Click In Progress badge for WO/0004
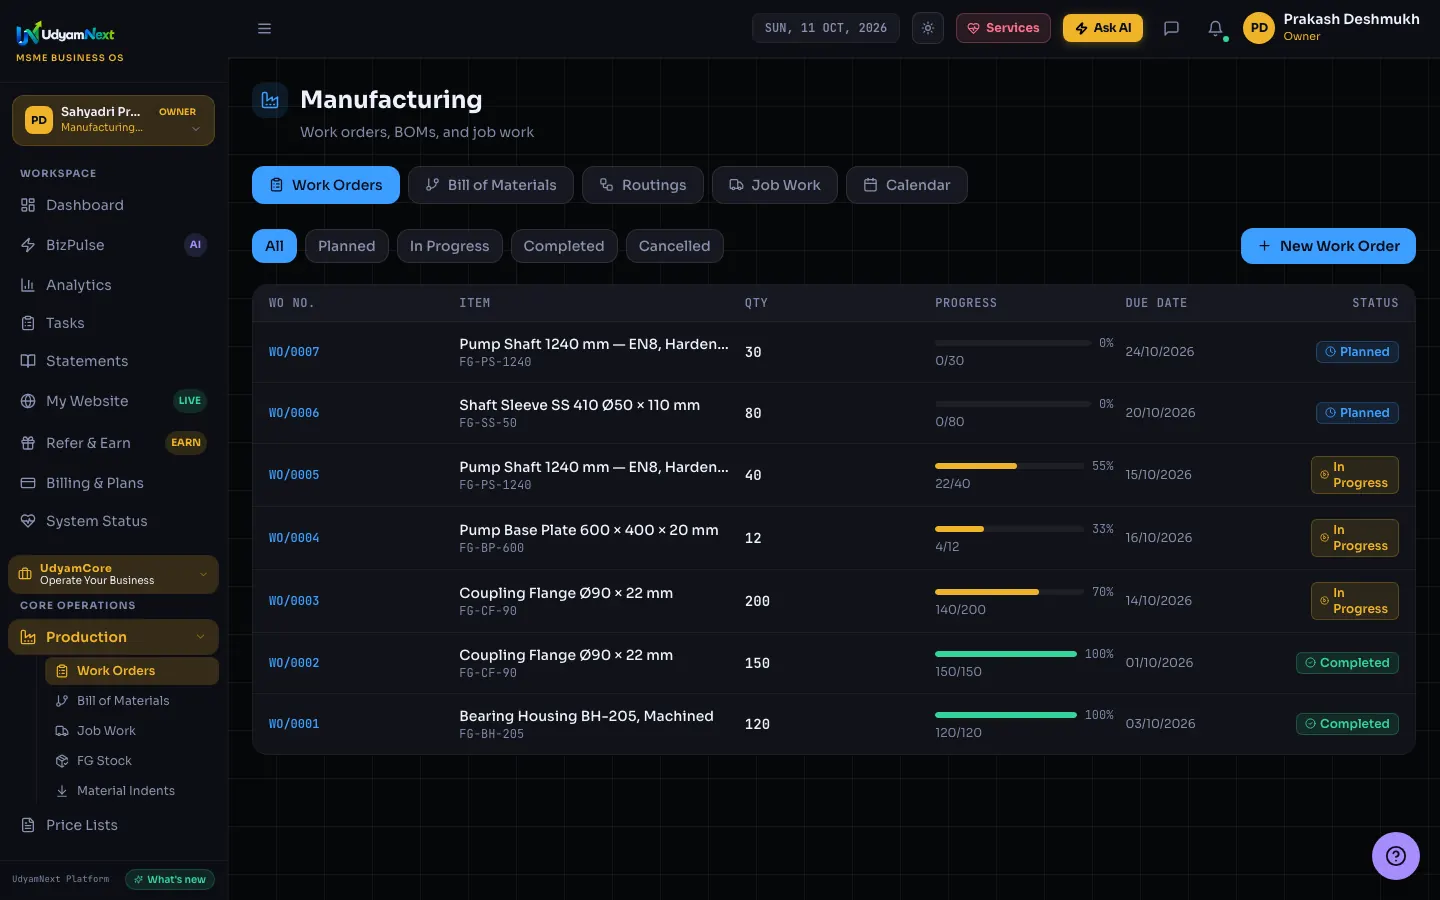Viewport: 1440px width, 900px height. [x=1355, y=538]
